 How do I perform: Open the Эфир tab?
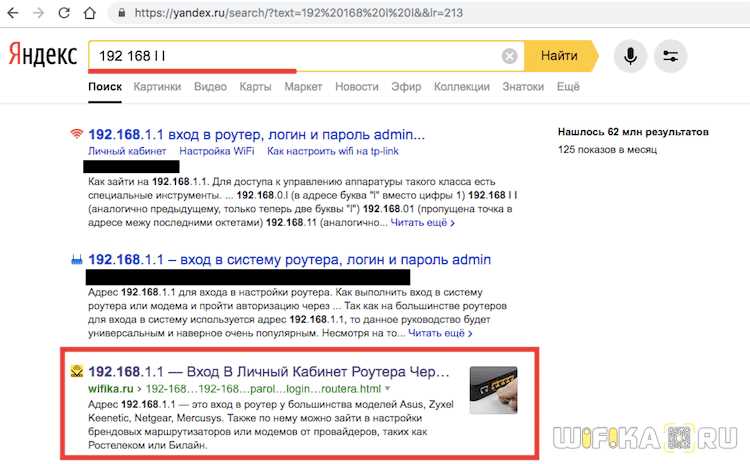click(x=406, y=87)
